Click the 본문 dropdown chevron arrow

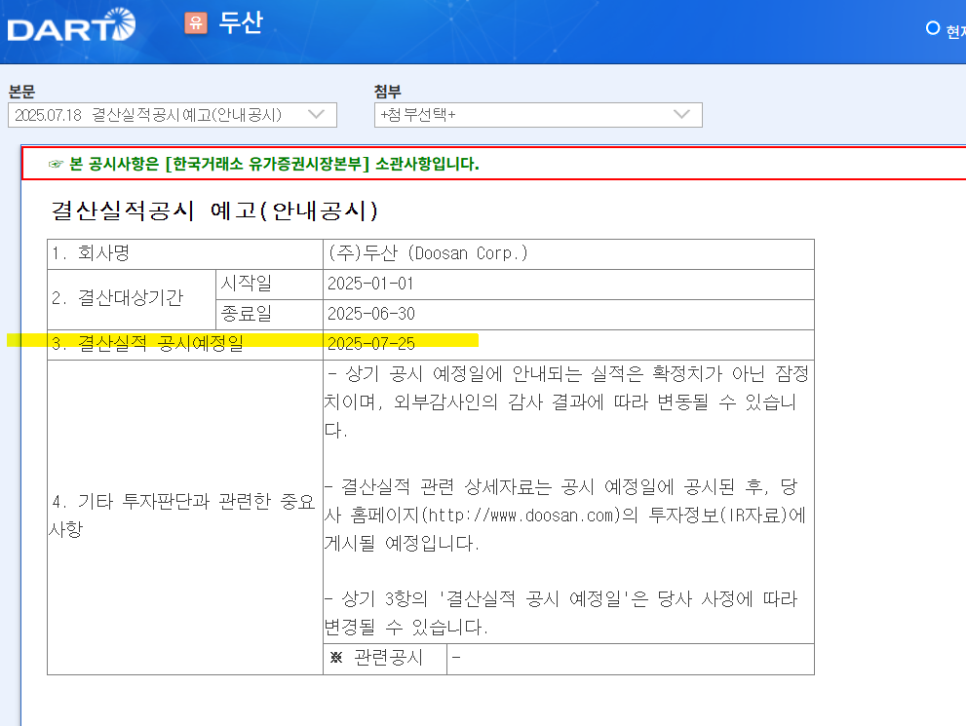(x=316, y=115)
